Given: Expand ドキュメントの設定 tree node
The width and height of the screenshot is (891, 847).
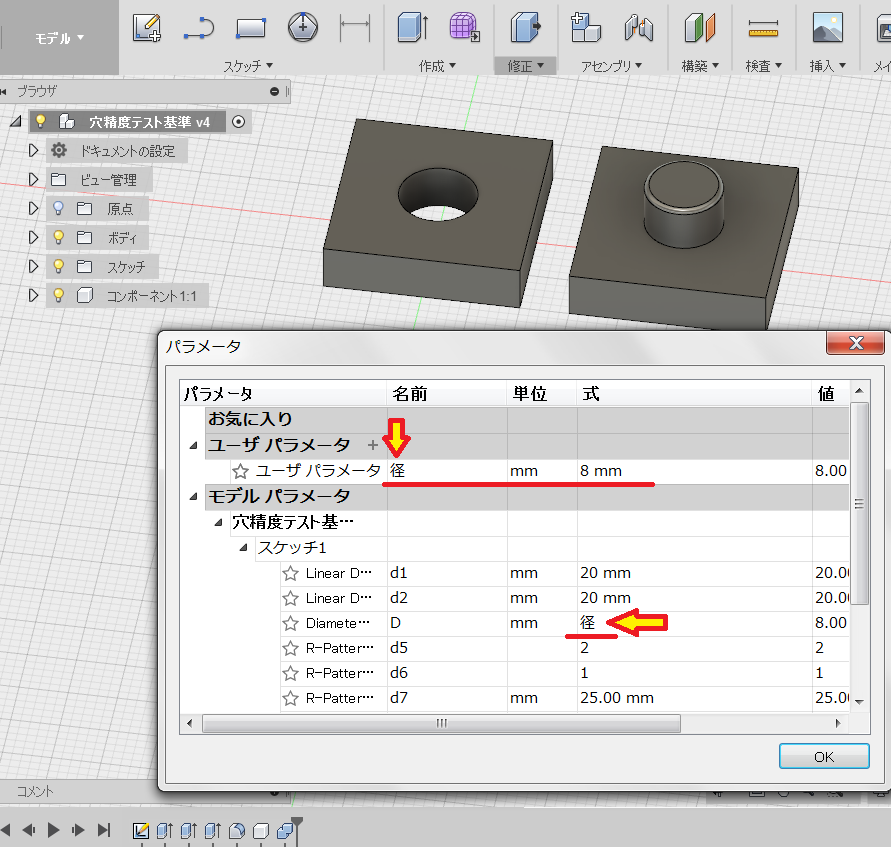Looking at the screenshot, I should pyautogui.click(x=33, y=151).
